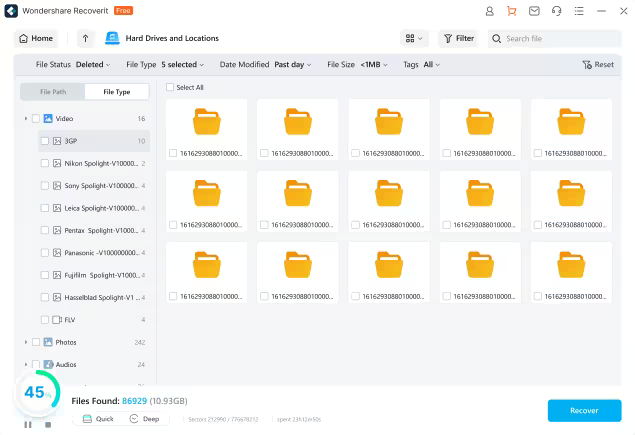This screenshot has width=635, height=435.
Task: Select the Deep scan mode
Action: click(144, 419)
